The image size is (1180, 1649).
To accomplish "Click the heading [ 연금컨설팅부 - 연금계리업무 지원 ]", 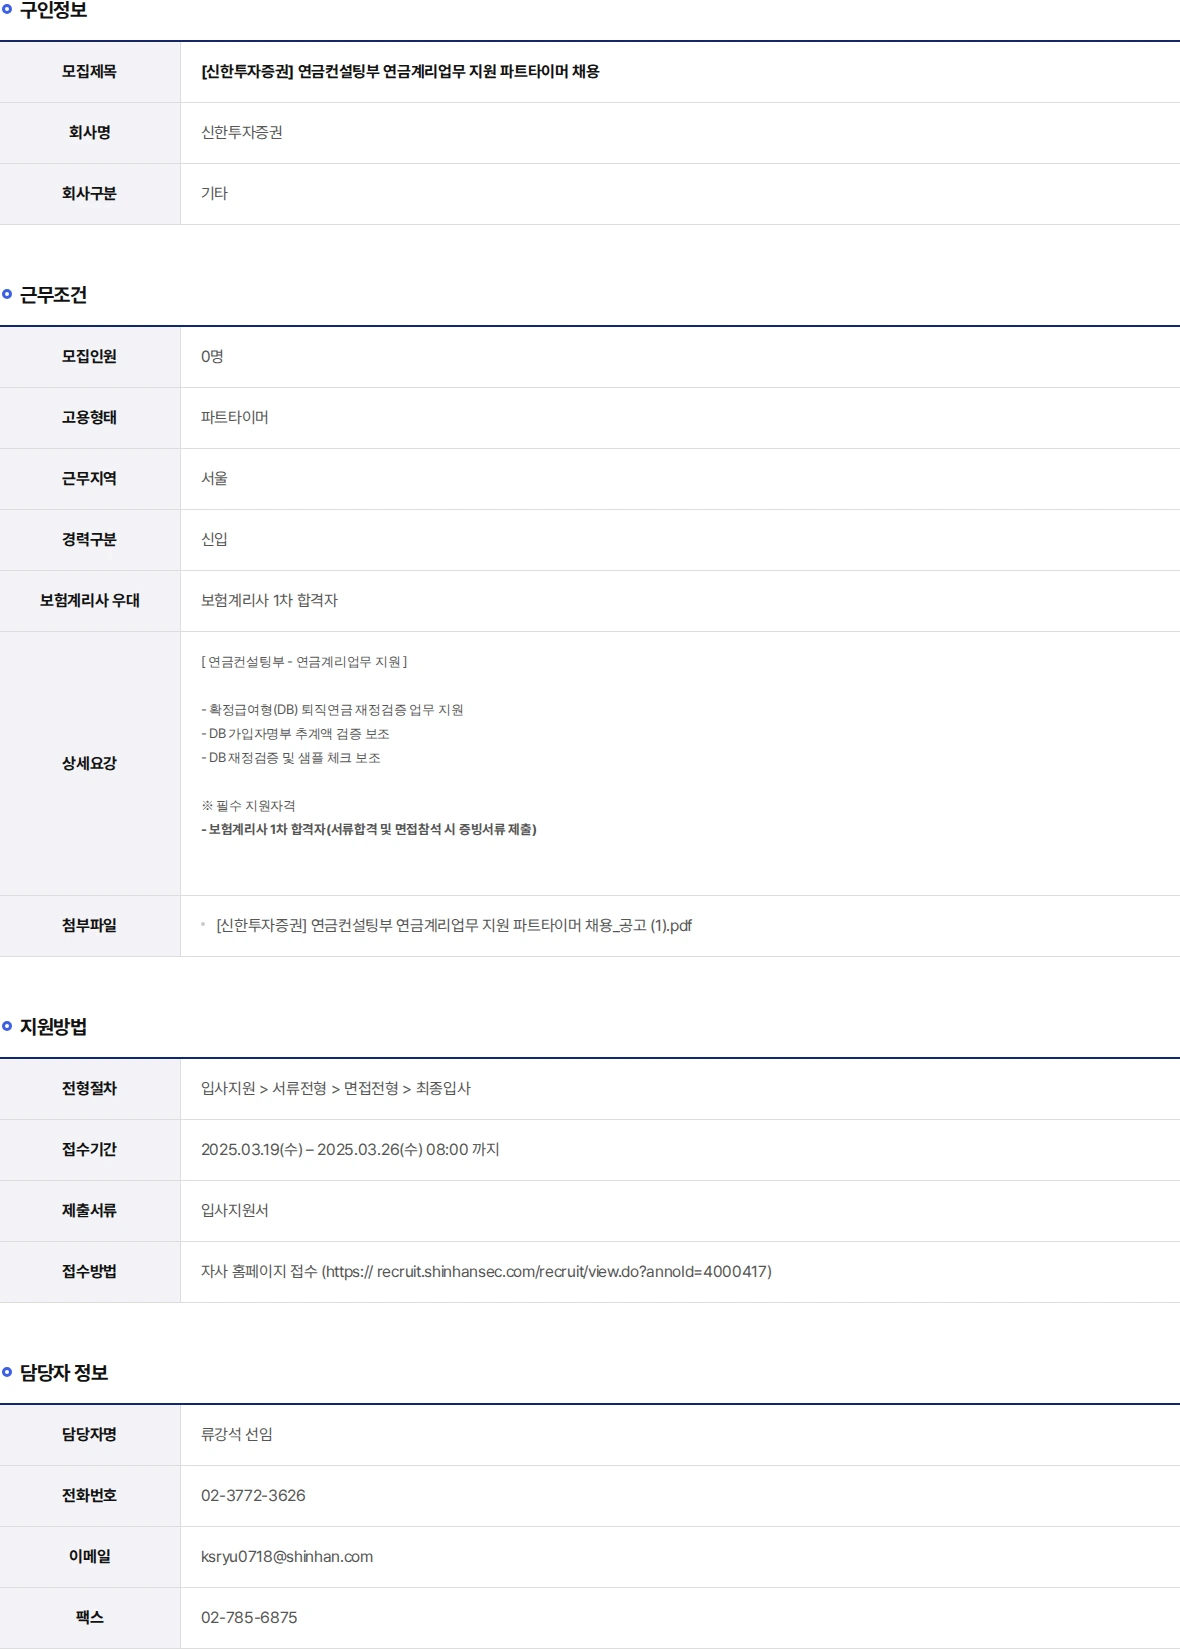I will pyautogui.click(x=304, y=662).
